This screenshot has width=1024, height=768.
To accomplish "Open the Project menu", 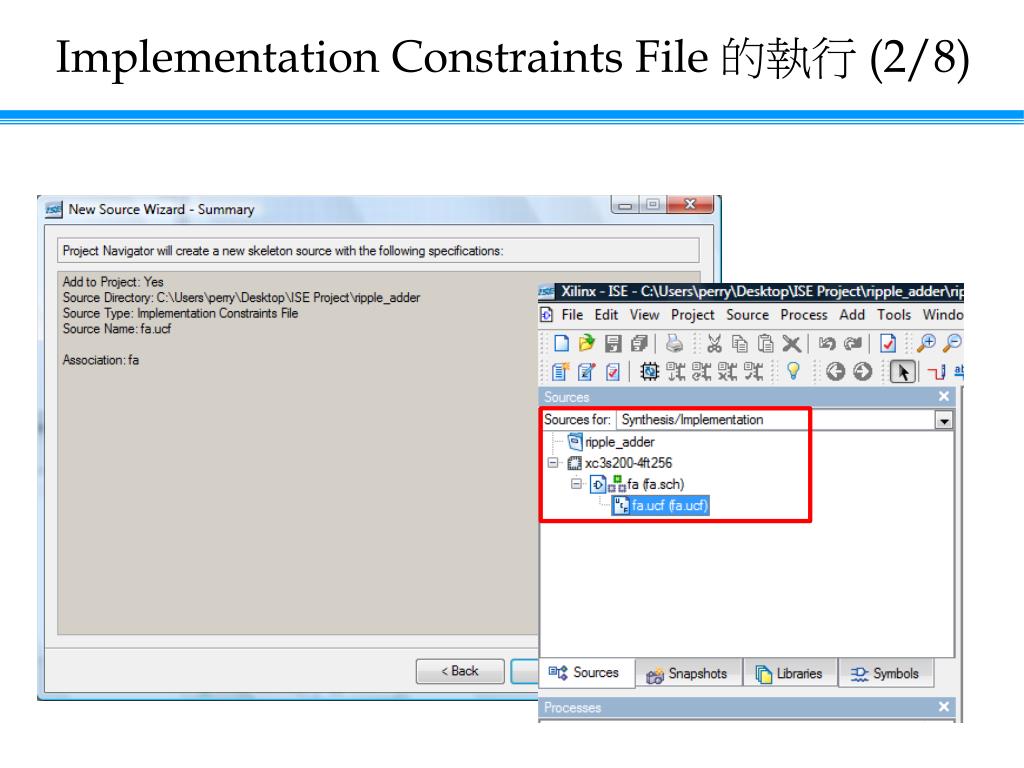I will (692, 315).
